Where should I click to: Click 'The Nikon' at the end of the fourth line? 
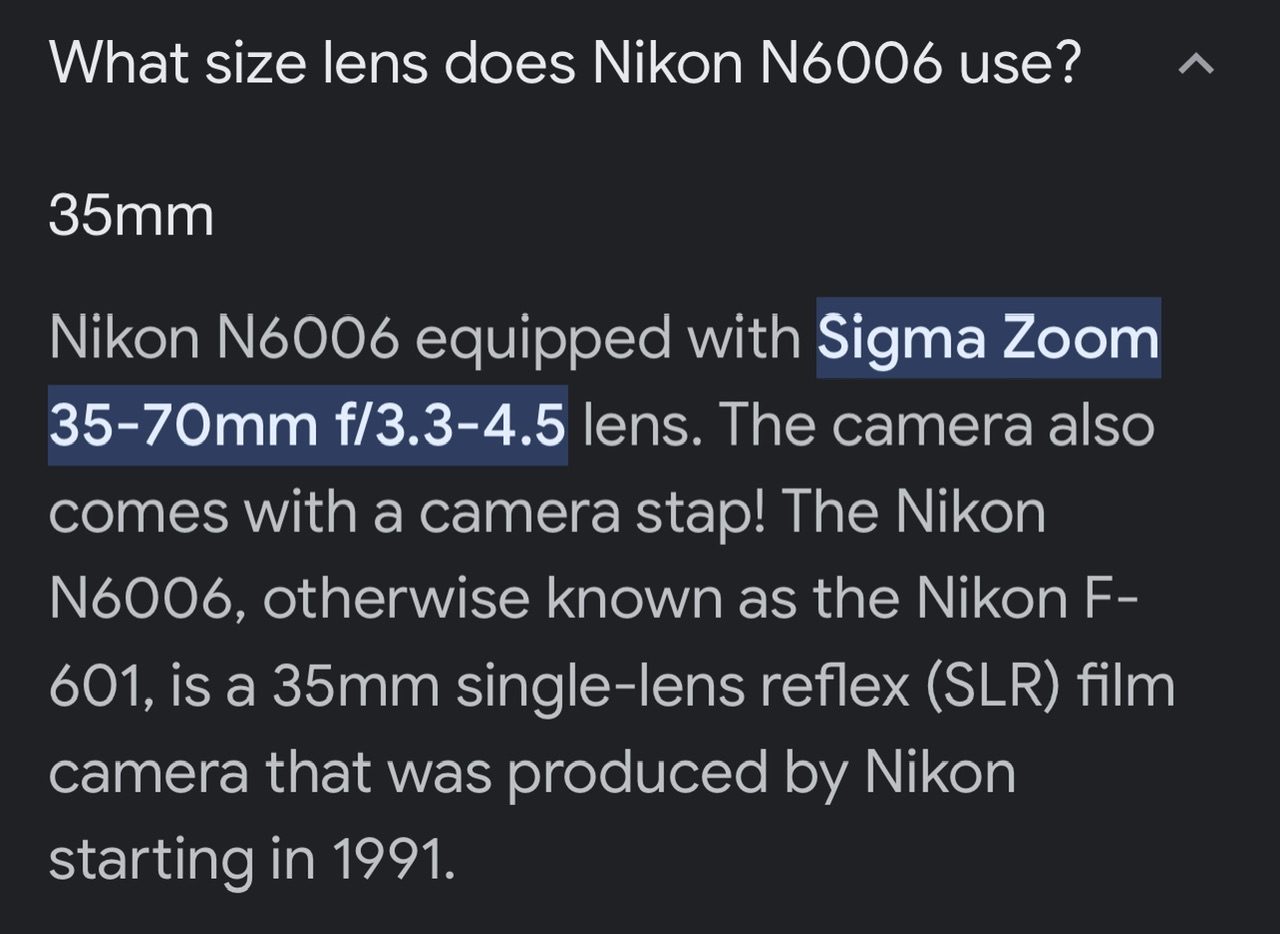[913, 512]
